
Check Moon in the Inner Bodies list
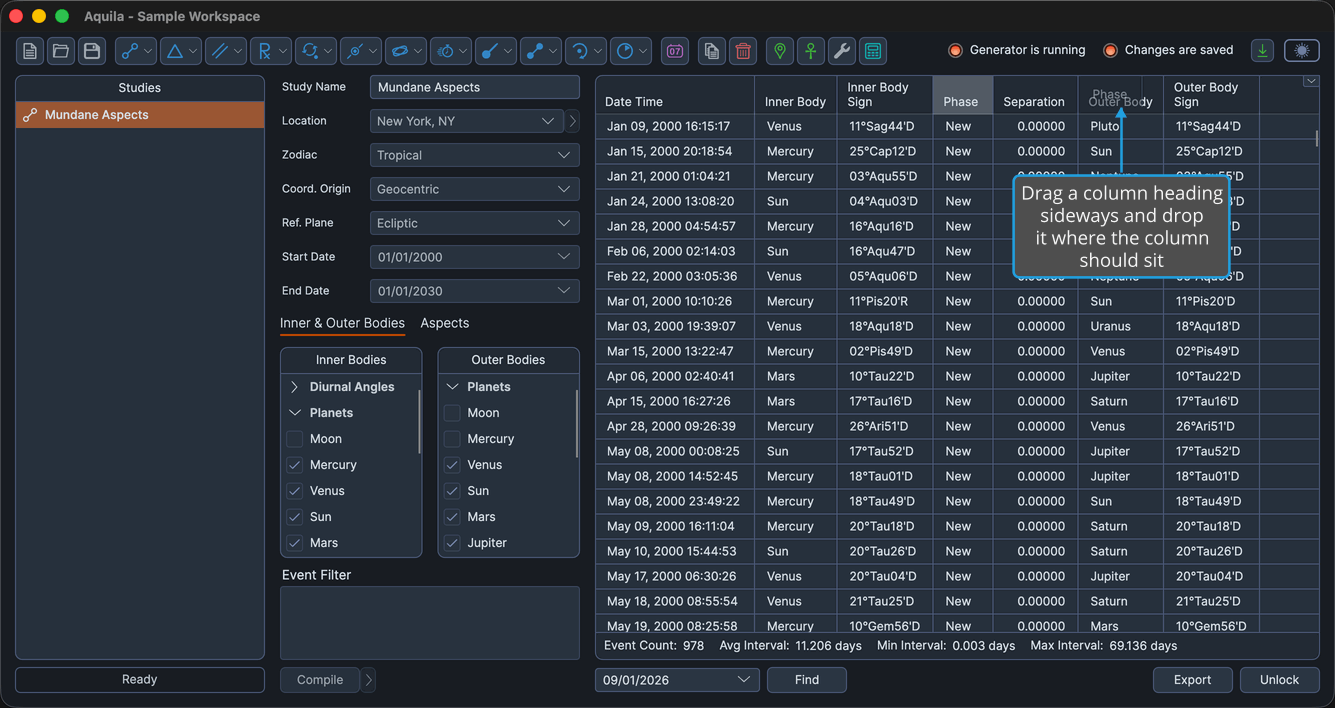click(294, 439)
